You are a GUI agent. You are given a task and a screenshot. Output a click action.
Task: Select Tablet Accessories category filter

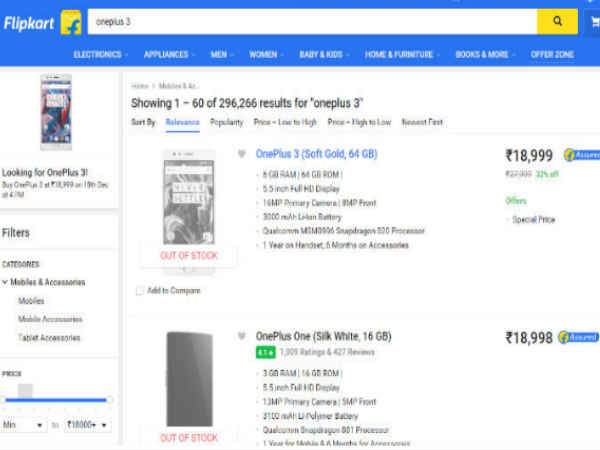pyautogui.click(x=49, y=337)
